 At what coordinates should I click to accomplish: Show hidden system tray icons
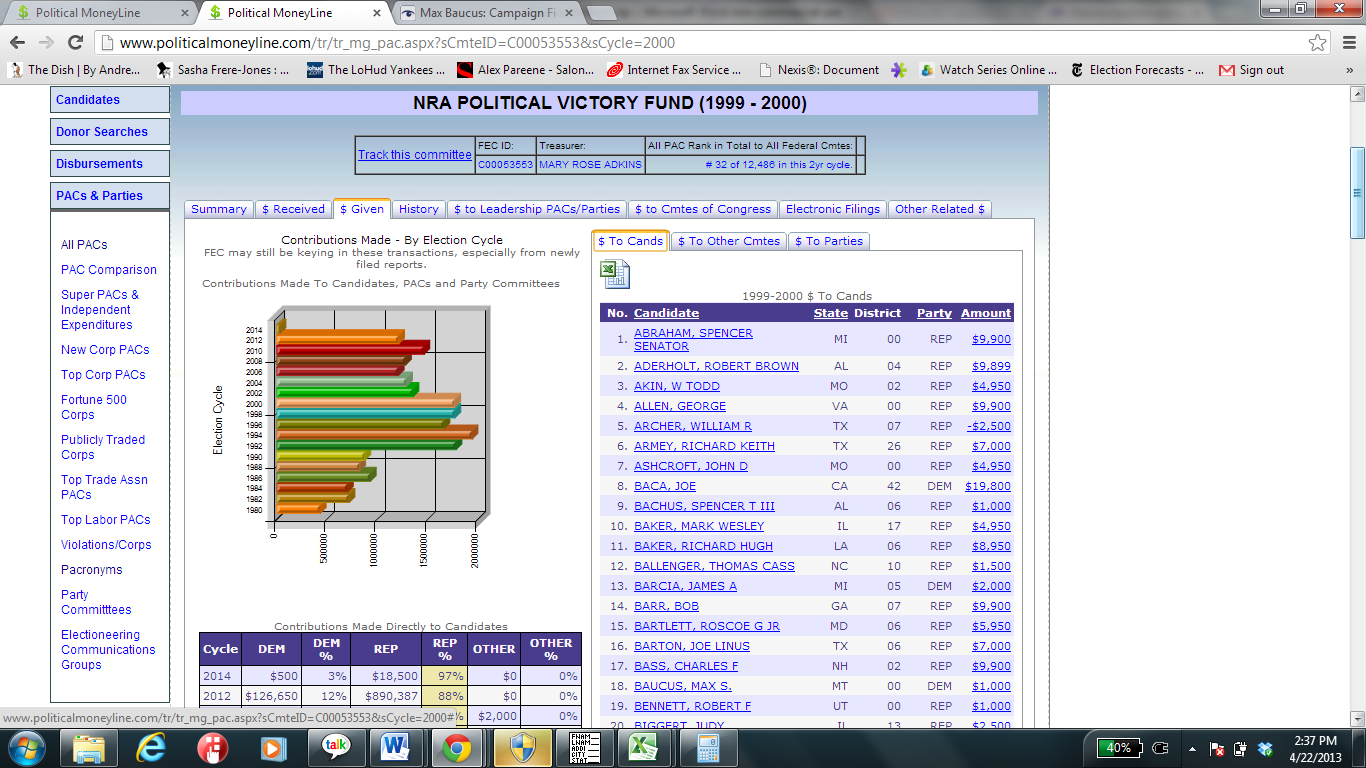pyautogui.click(x=1192, y=748)
